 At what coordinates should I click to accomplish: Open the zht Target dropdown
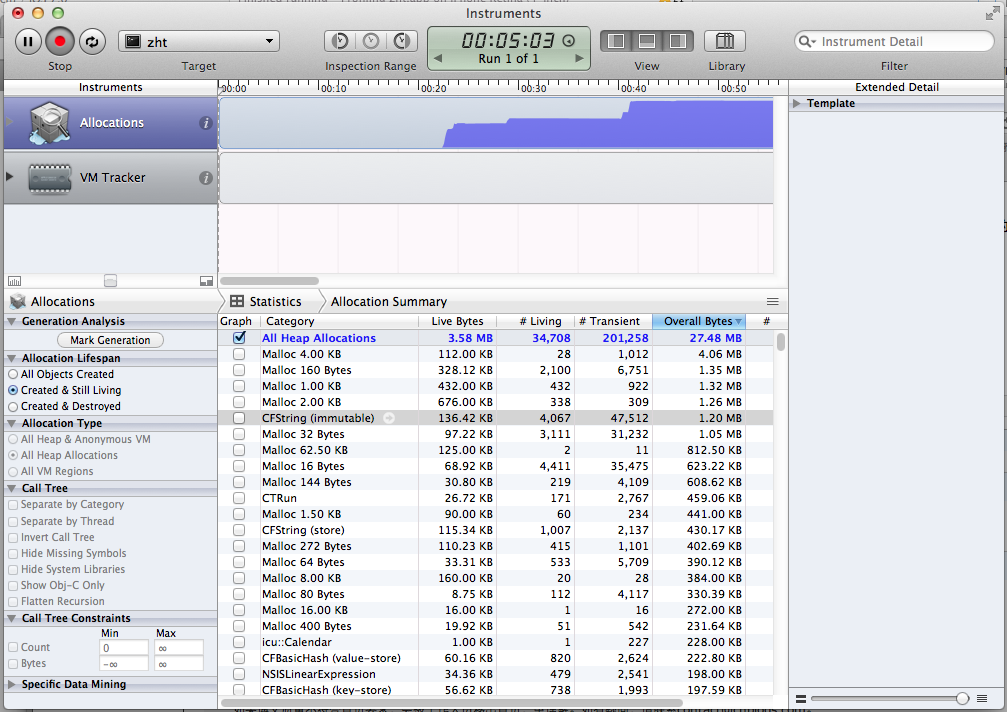pos(199,42)
